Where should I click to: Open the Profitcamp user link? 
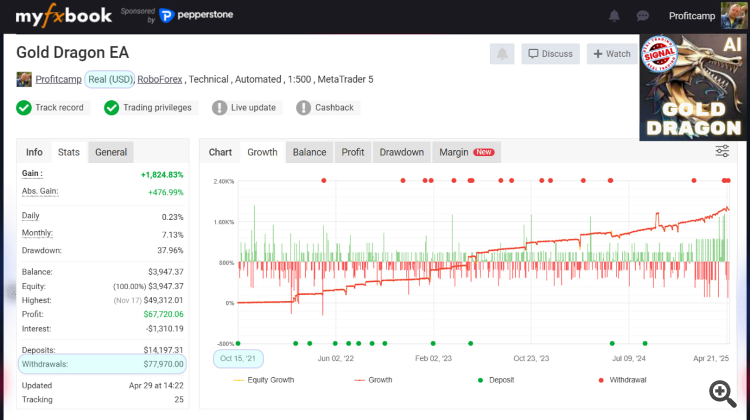pyautogui.click(x=58, y=79)
